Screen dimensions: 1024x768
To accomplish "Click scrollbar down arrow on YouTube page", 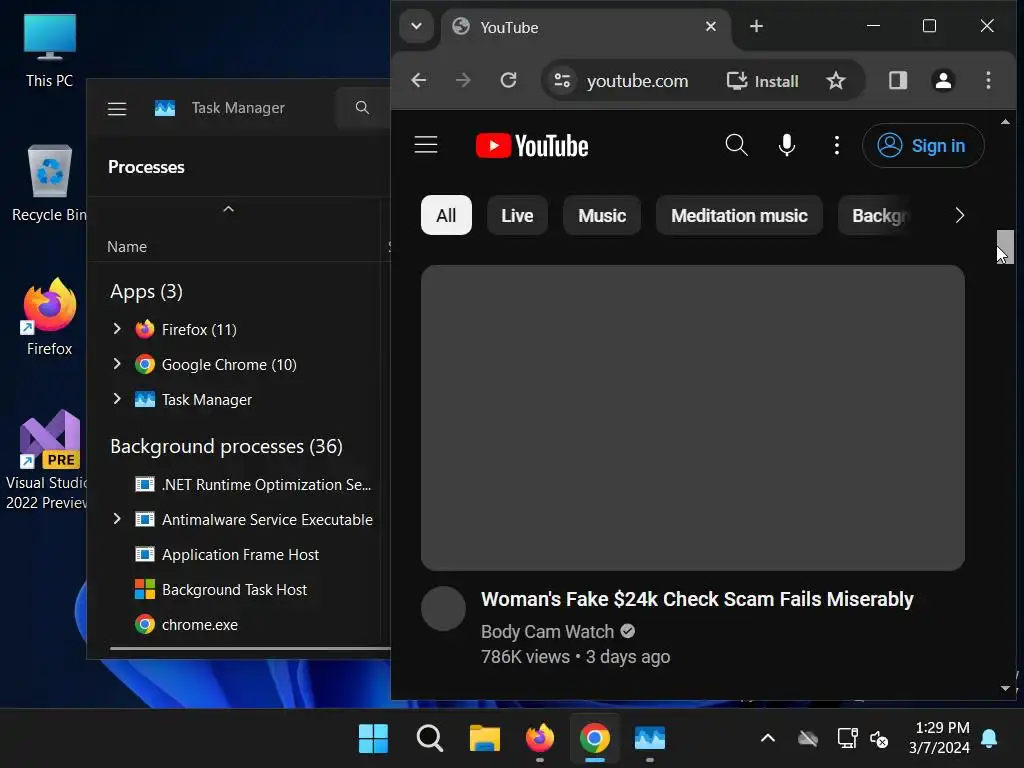I will 1005,688.
